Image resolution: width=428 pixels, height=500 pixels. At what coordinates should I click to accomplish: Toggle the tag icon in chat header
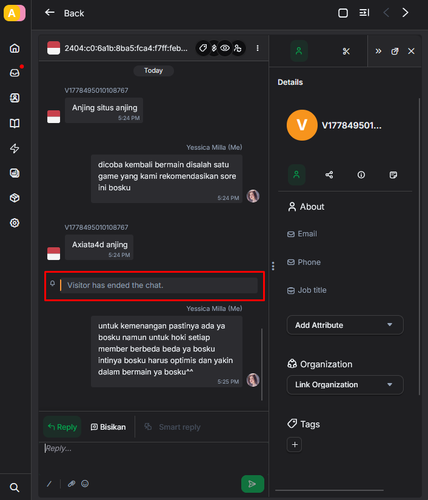click(203, 48)
